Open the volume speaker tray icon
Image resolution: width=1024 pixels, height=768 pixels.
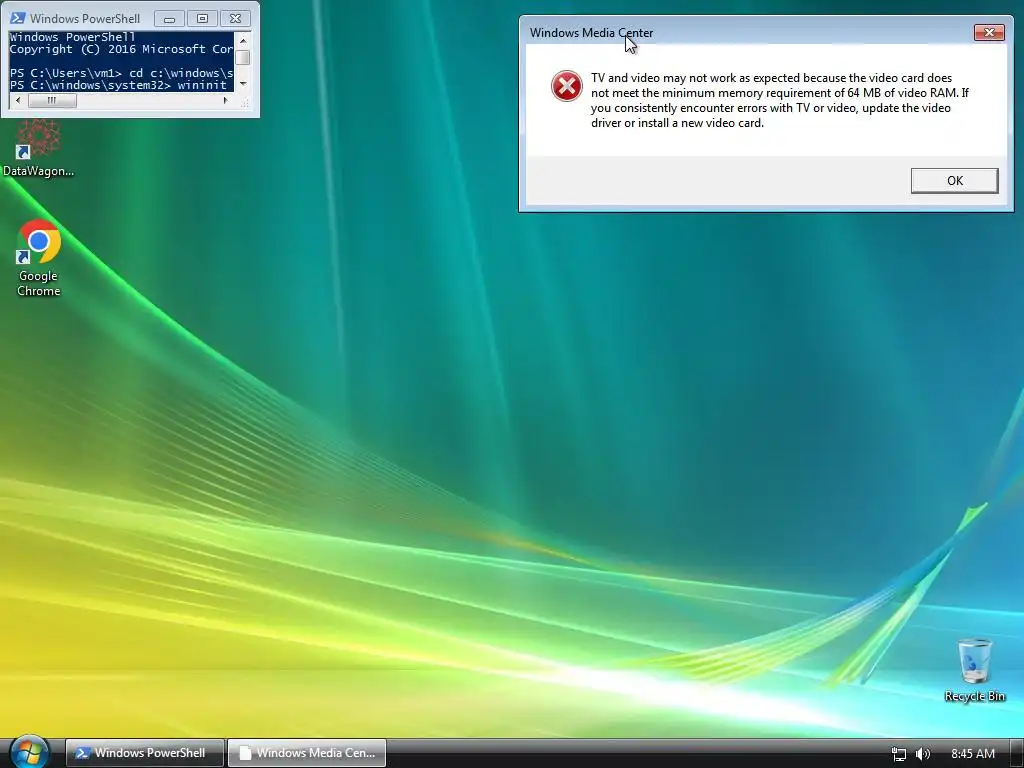pyautogui.click(x=922, y=754)
